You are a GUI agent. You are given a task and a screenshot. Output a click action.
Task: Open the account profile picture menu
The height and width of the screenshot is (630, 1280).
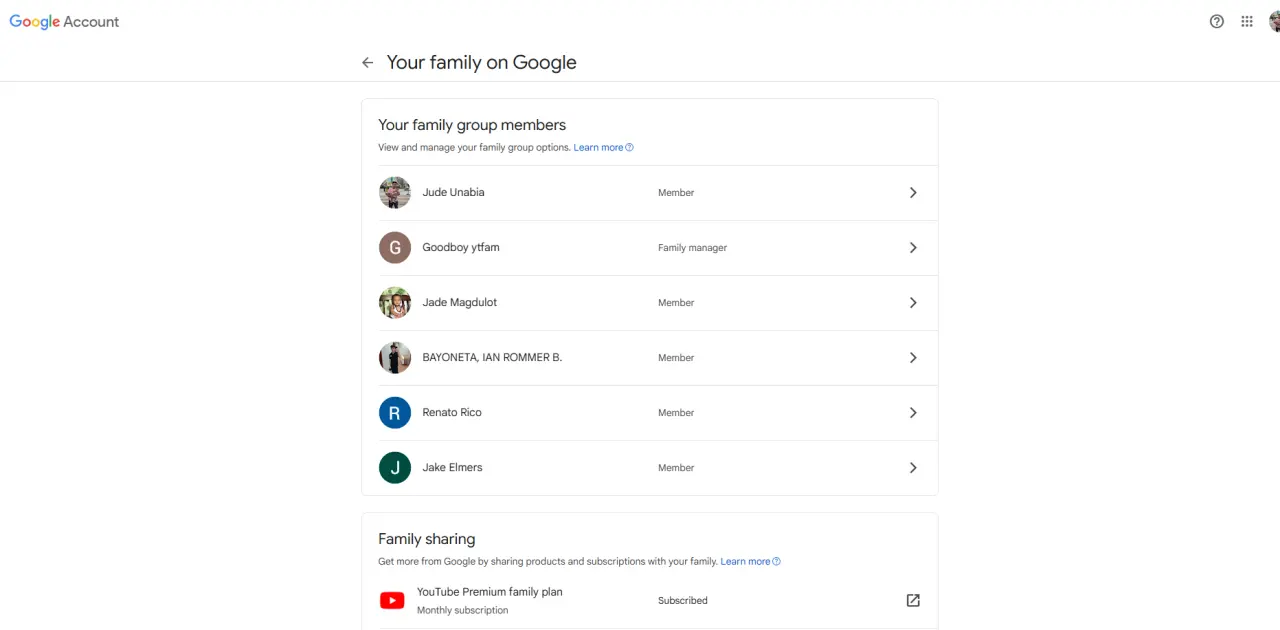coord(1274,21)
